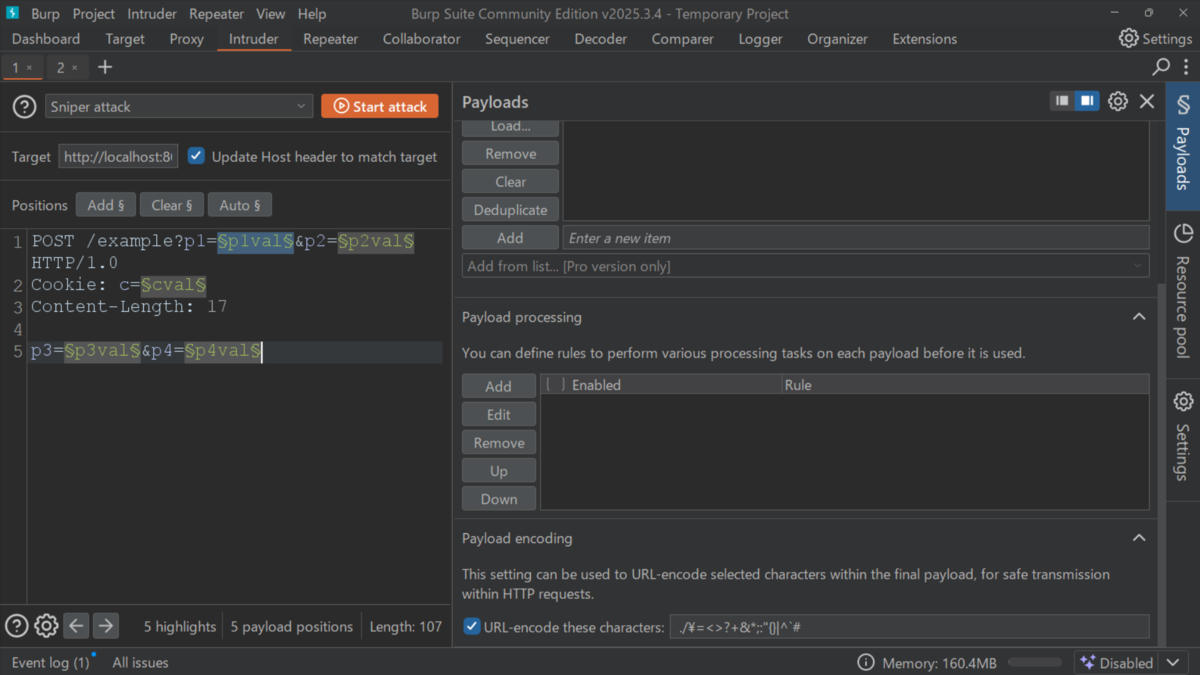1200x675 pixels.
Task: Click the search magnifier icon
Action: click(1160, 67)
